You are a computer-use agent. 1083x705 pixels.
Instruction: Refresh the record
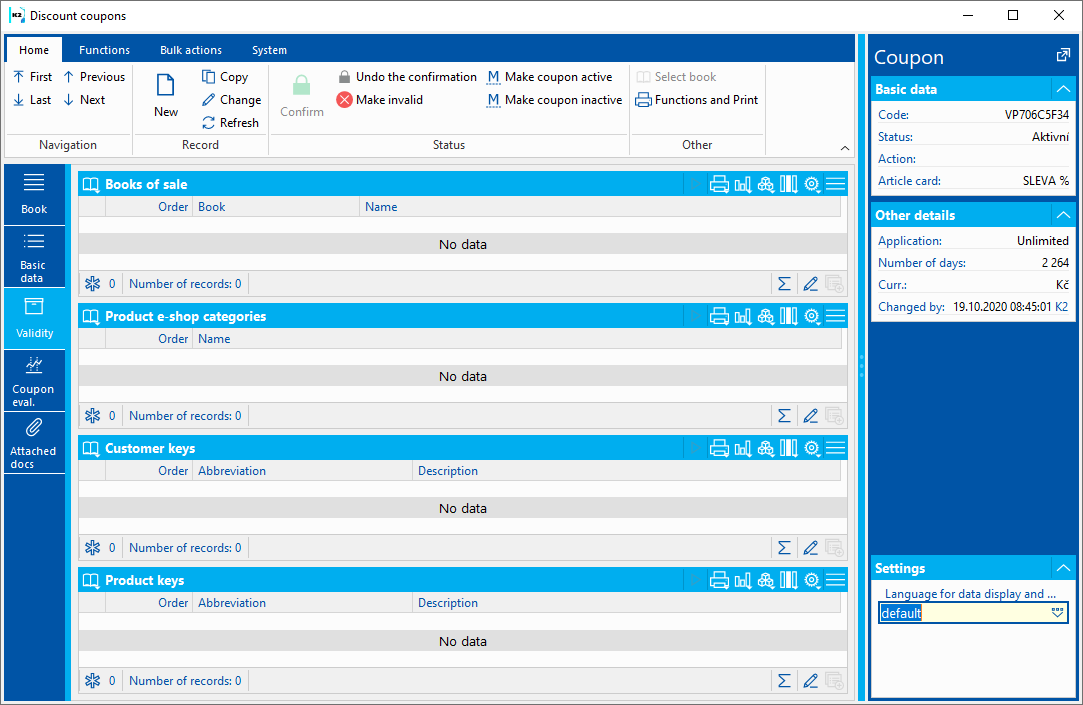point(230,122)
